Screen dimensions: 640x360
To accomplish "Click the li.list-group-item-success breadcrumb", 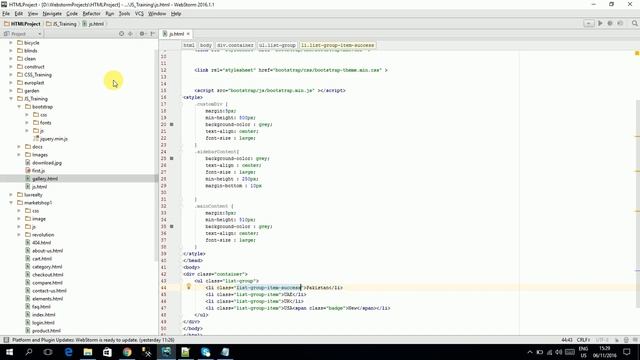I will coord(338,45).
